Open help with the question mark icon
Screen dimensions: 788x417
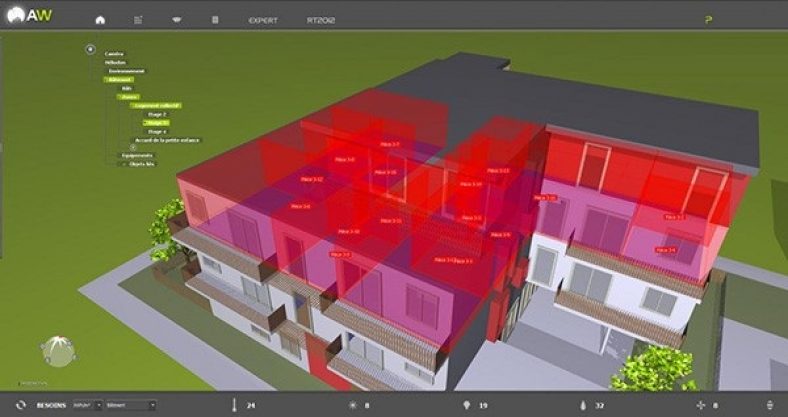(x=709, y=20)
